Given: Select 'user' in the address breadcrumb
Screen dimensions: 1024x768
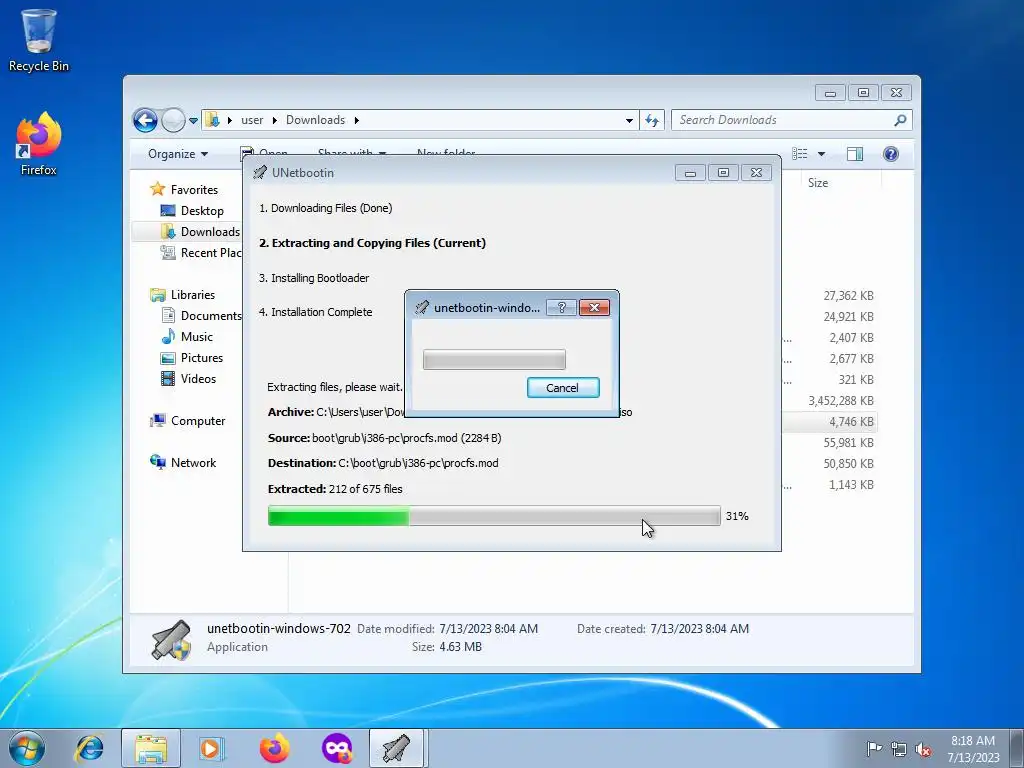Looking at the screenshot, I should 252,120.
